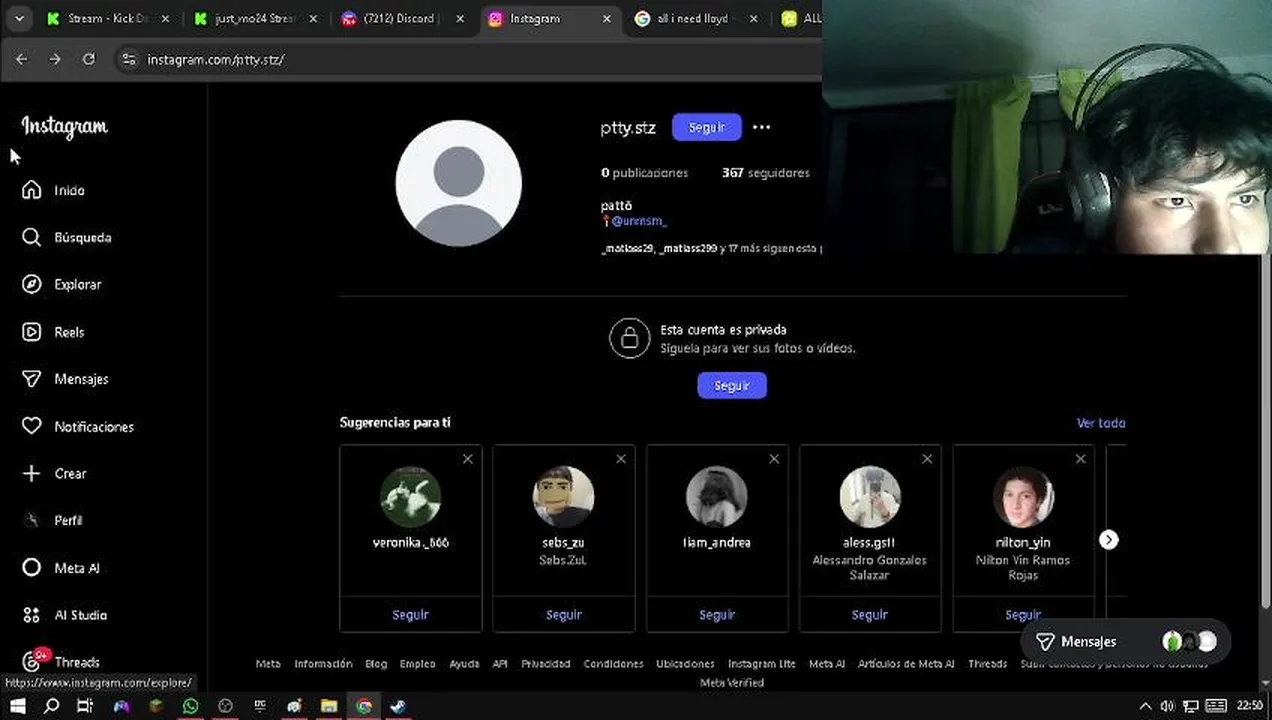Open Perfil in sidebar
Screen dimensions: 1272x720
[54, 520]
